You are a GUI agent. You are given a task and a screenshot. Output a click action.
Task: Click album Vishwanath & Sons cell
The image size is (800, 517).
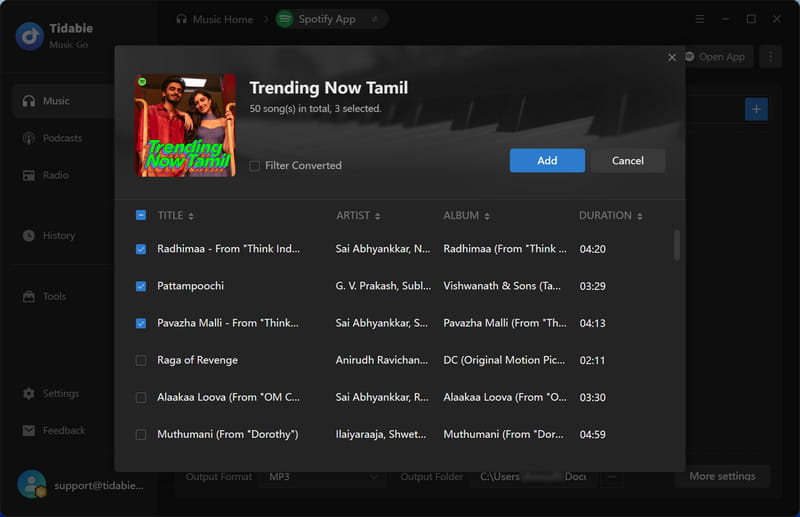[502, 286]
